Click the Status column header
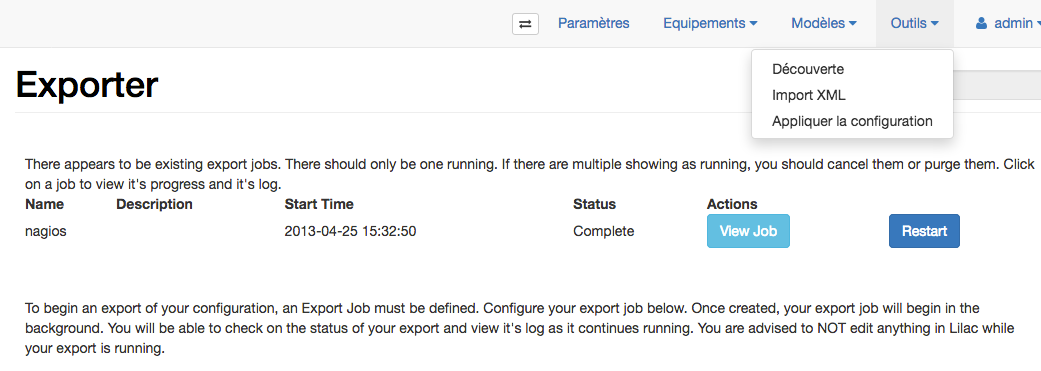This screenshot has height=371, width=1041. 594,204
